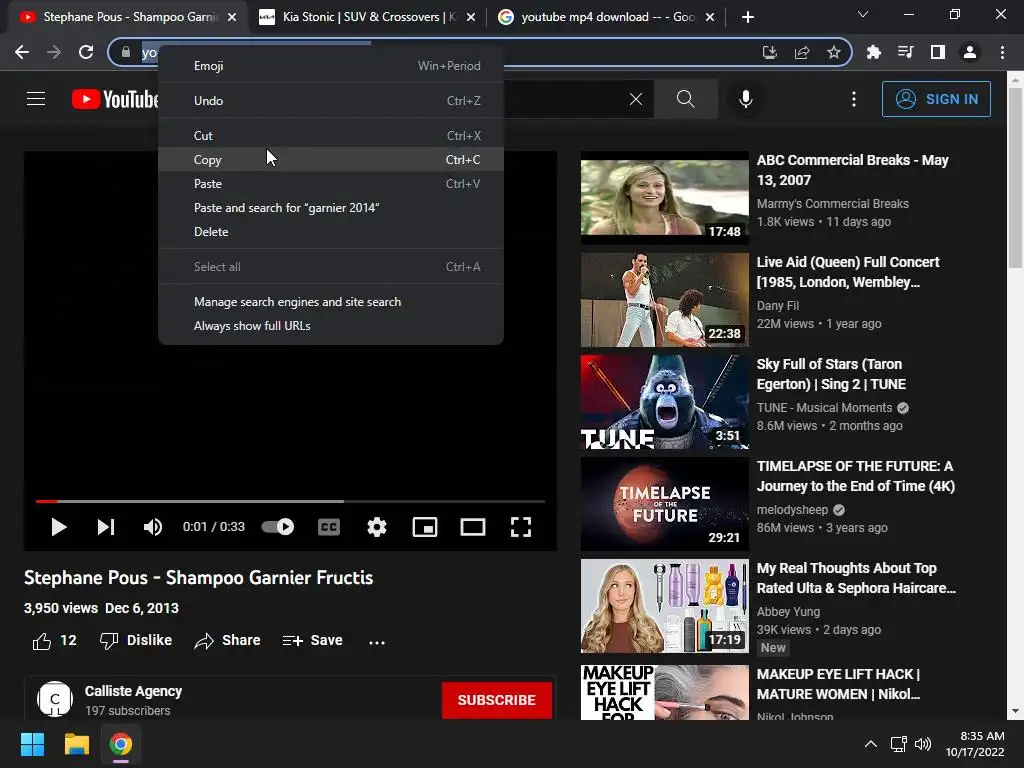Viewport: 1024px width, 768px height.
Task: Close the Kia Stonic tab
Action: (472, 17)
